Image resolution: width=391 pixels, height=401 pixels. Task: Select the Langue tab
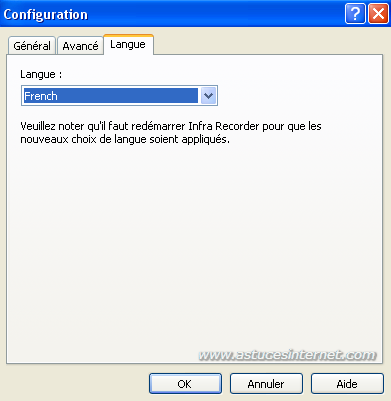tap(128, 44)
